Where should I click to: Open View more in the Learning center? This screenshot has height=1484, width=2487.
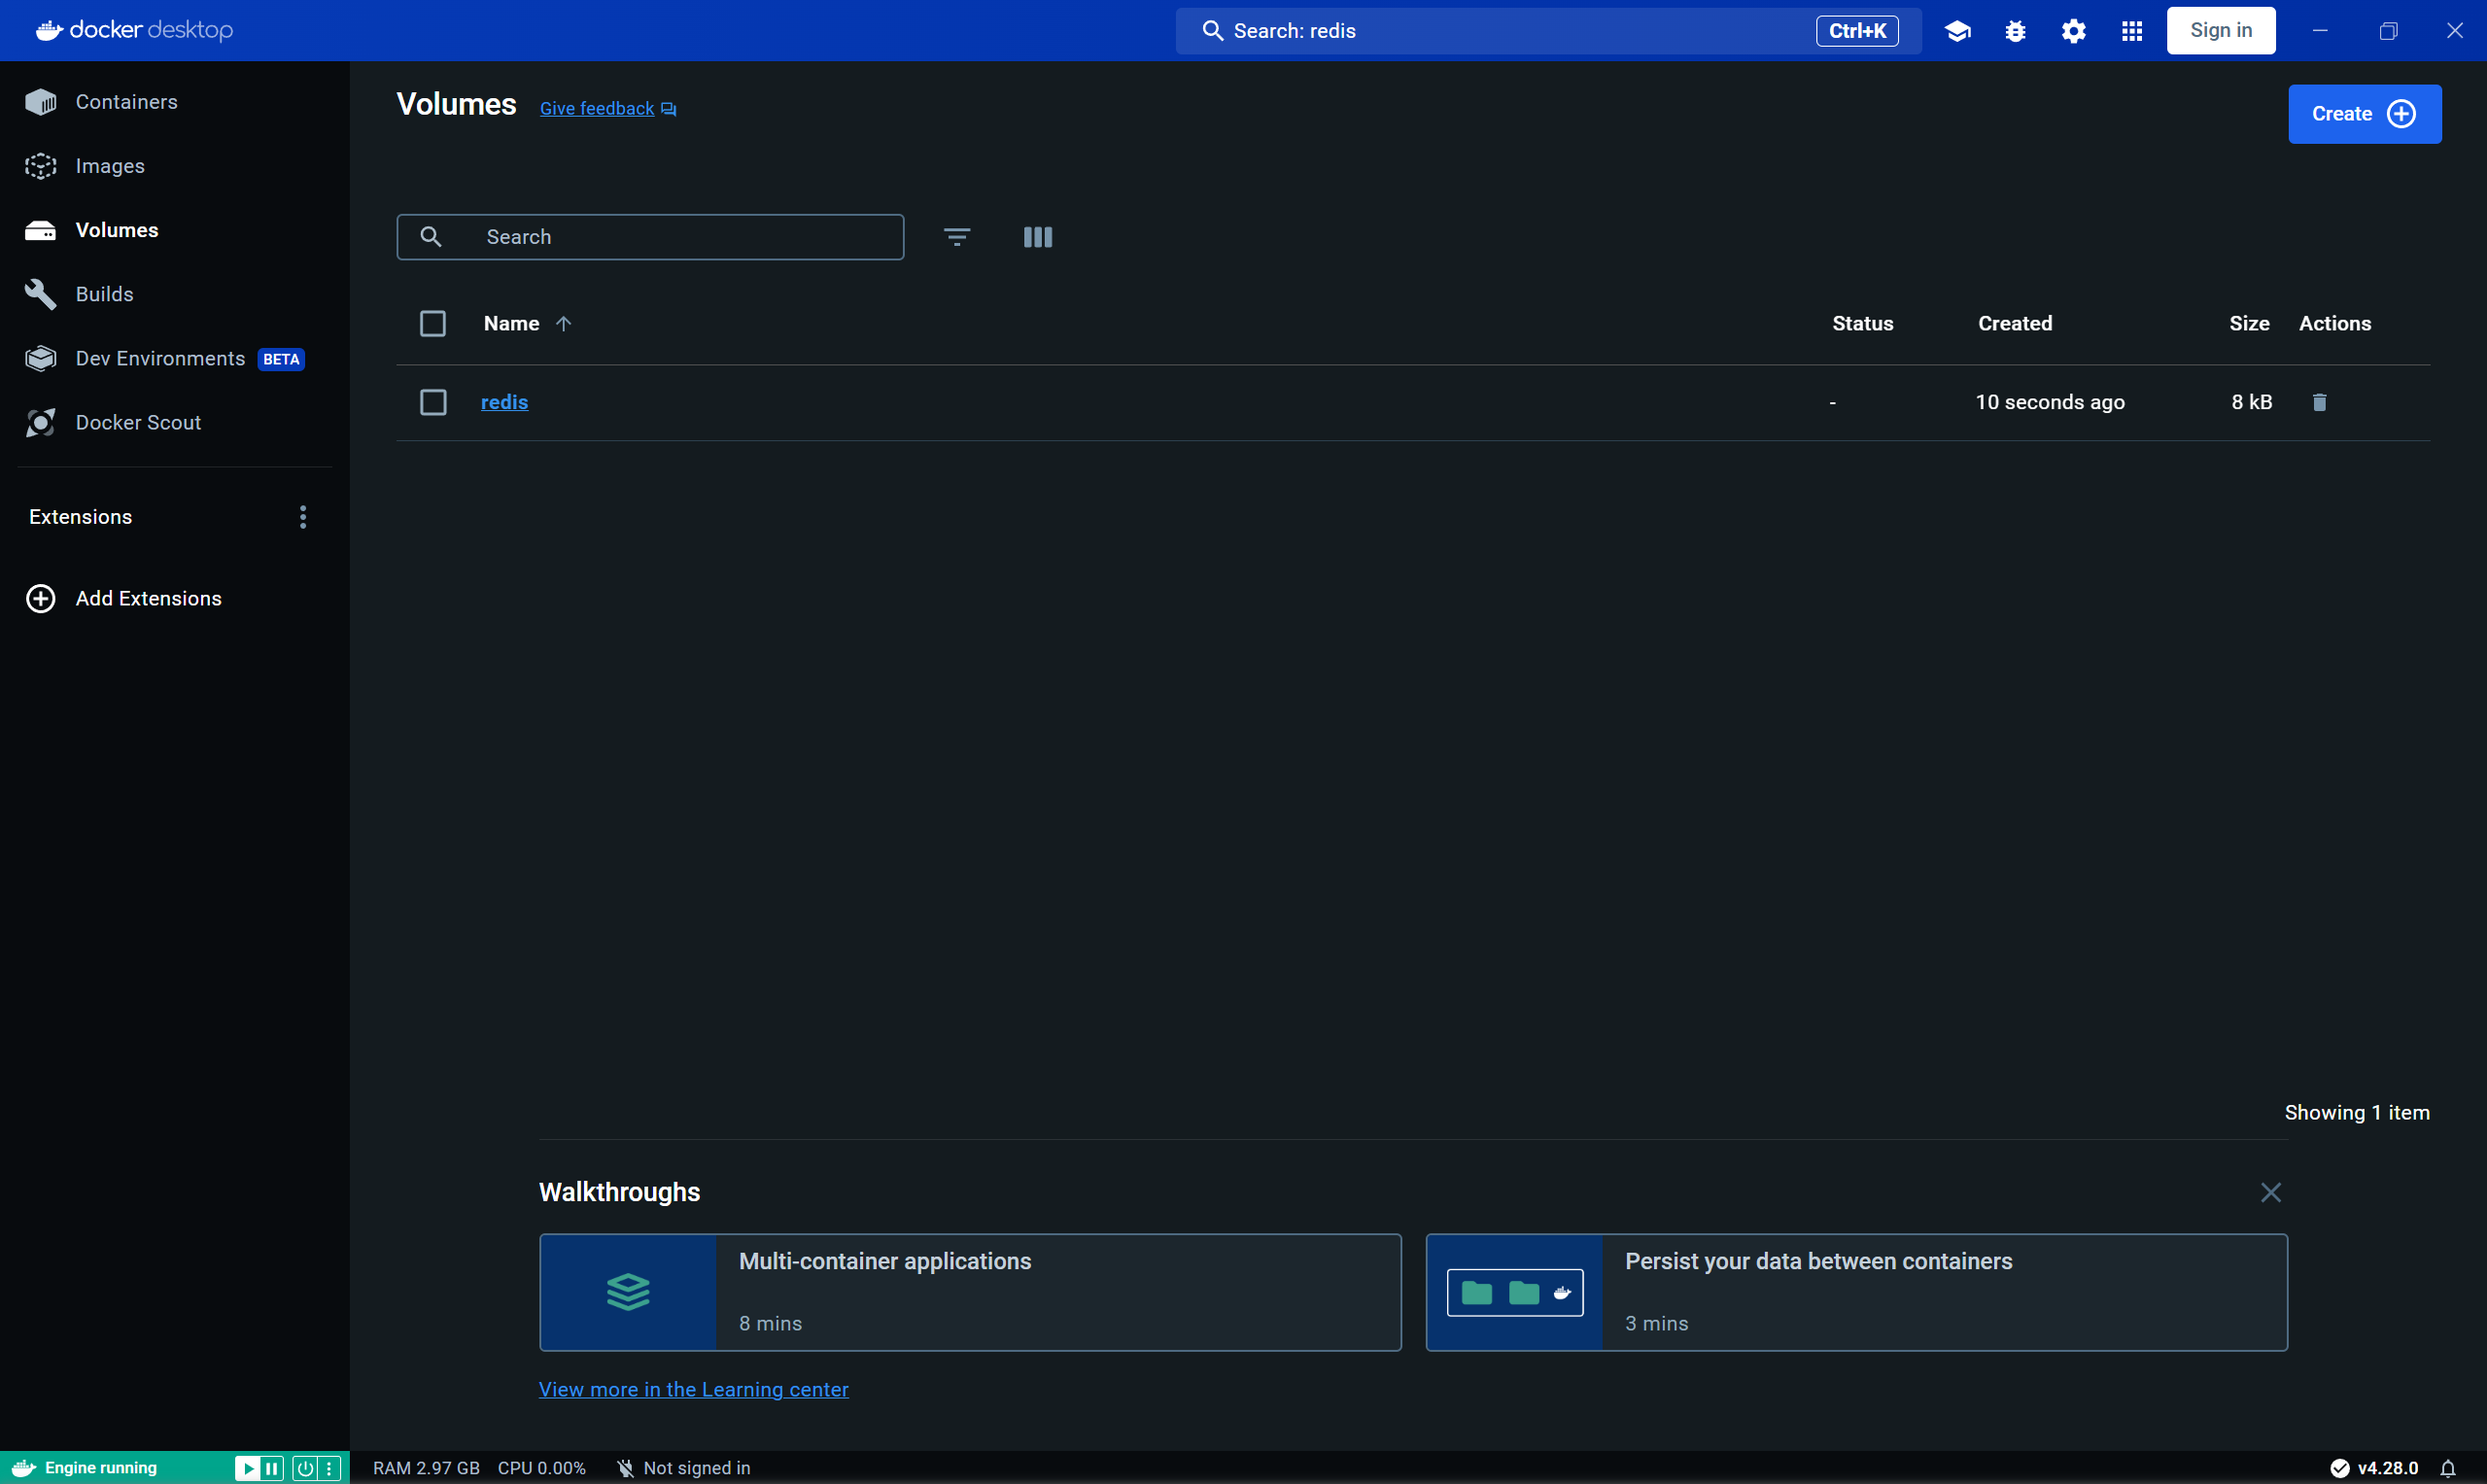coord(693,1389)
